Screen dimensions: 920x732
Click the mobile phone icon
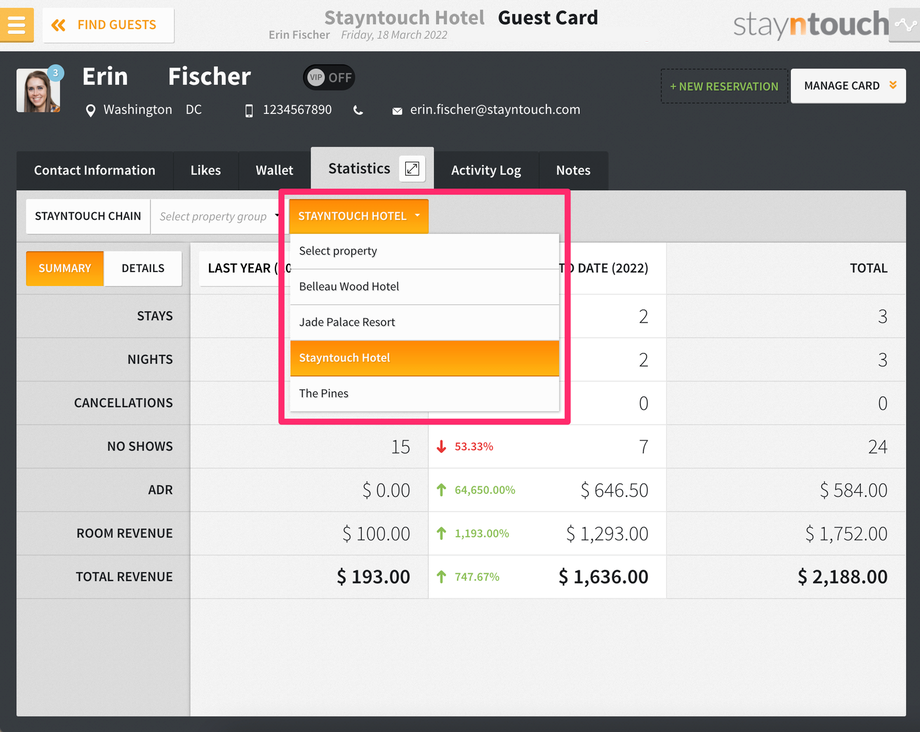pos(249,110)
